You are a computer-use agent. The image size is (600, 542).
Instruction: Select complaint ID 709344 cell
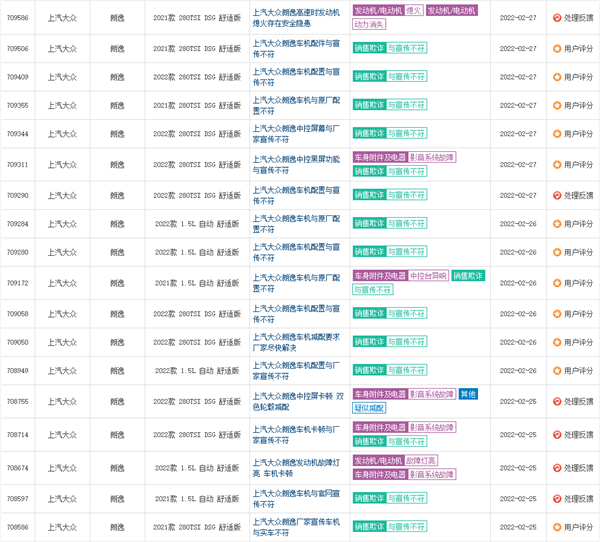[18, 134]
